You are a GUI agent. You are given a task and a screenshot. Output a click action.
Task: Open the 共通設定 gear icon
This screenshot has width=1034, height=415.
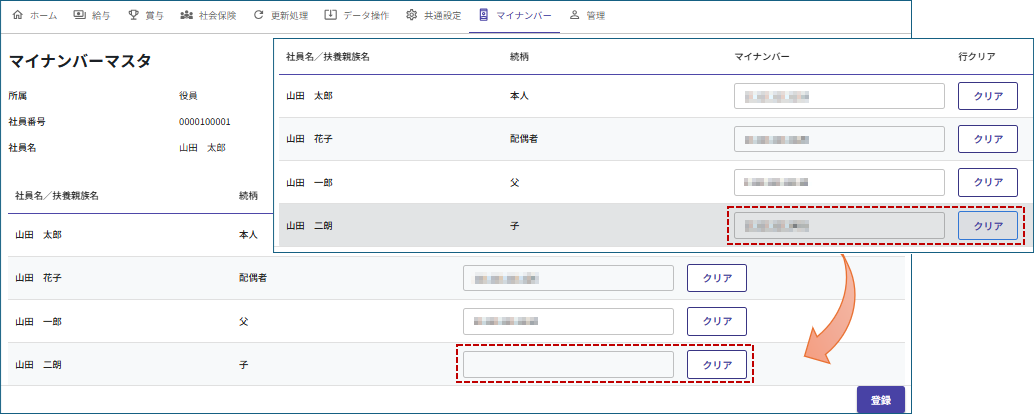(412, 16)
